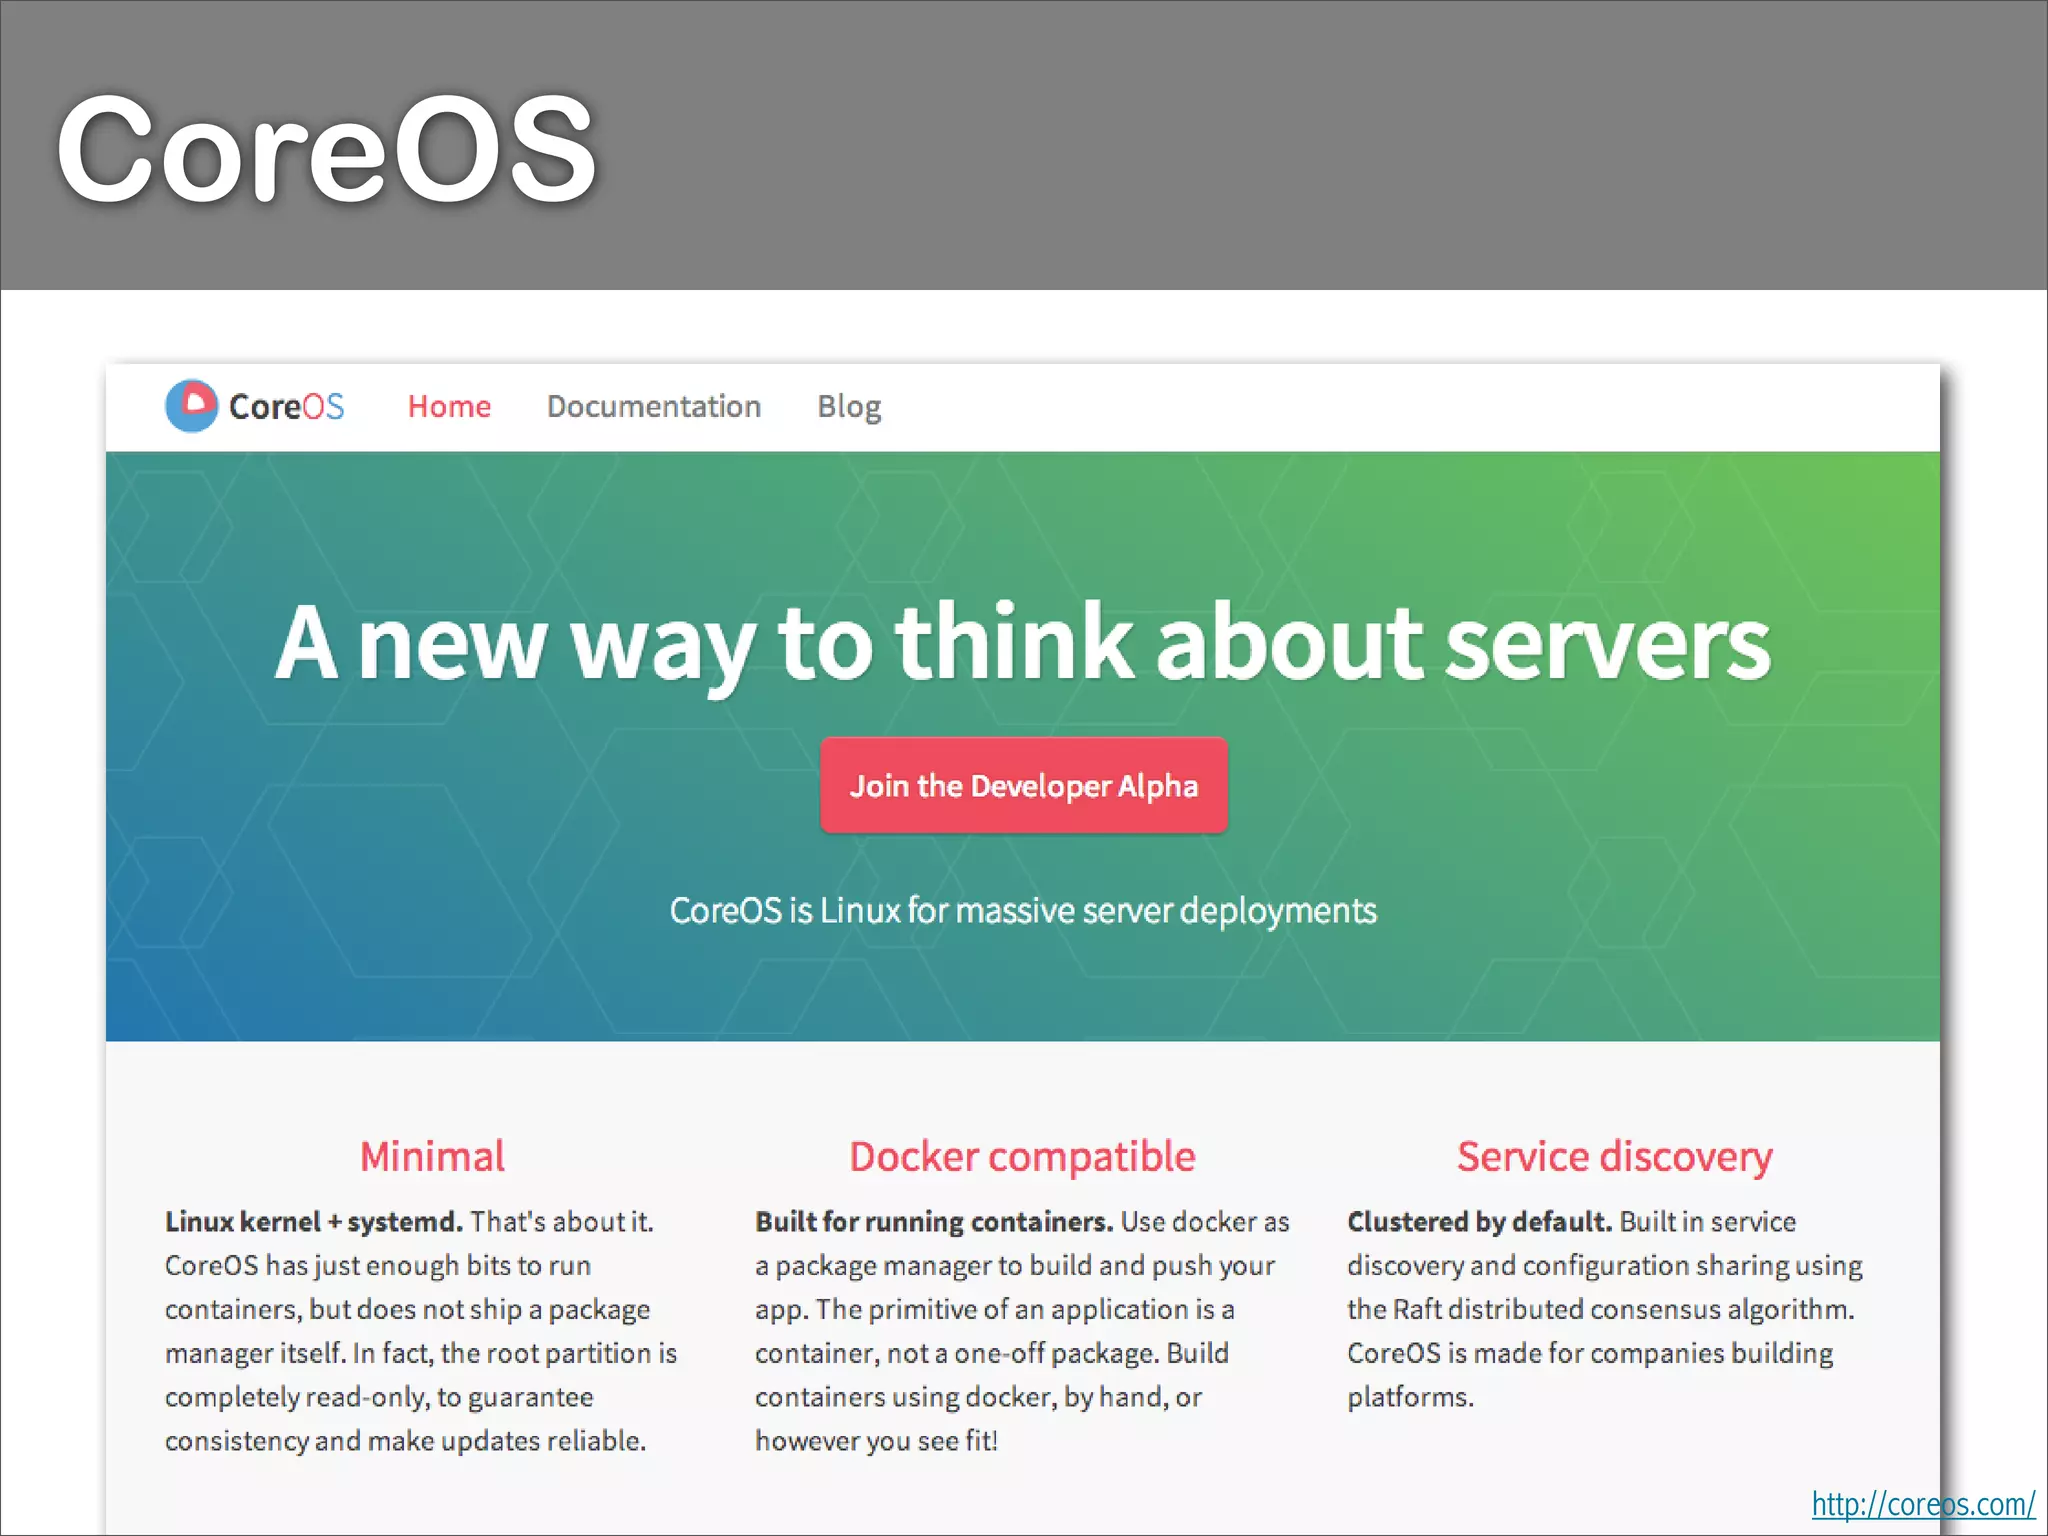This screenshot has width=2048, height=1536.
Task: Select the Minimal feature heading
Action: [x=432, y=1156]
